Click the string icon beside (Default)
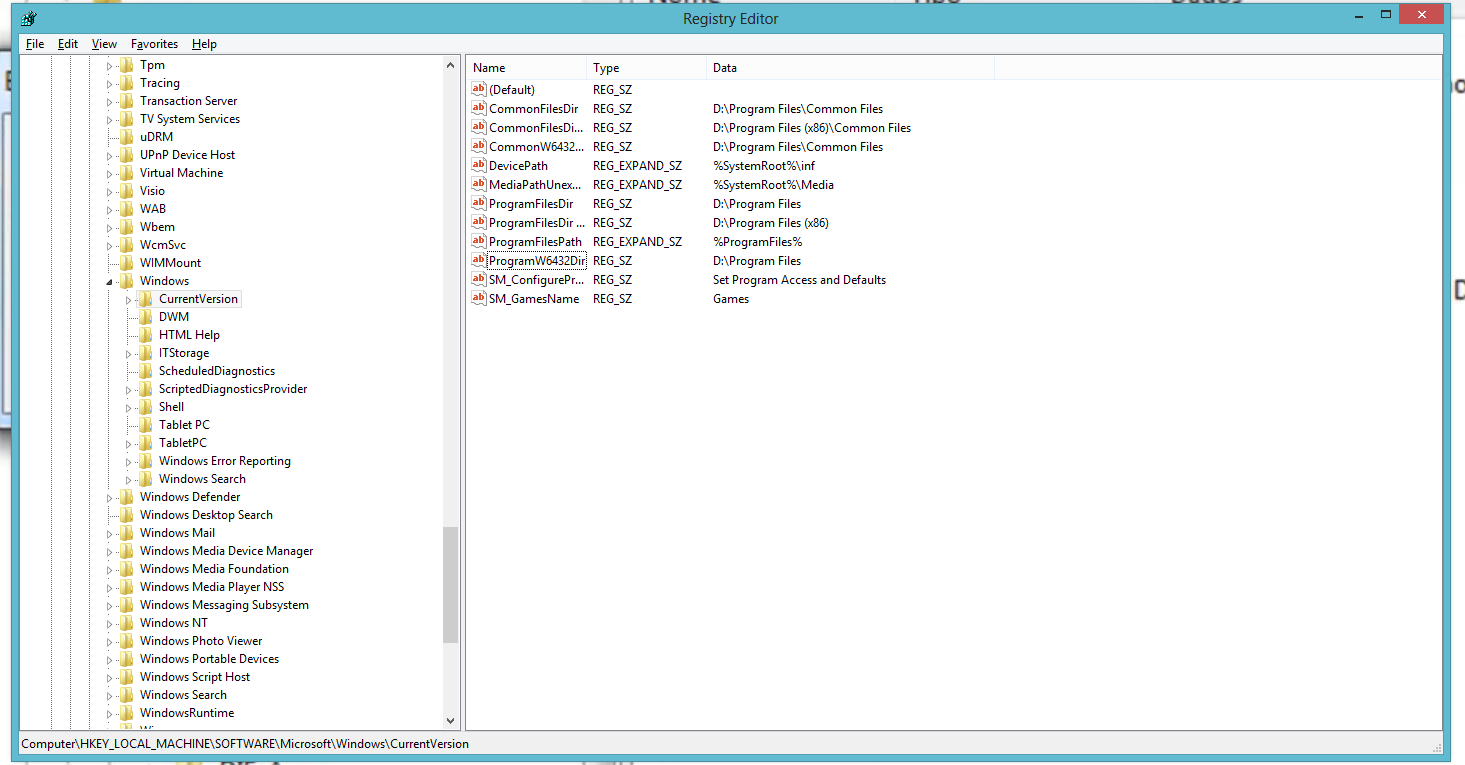Screen dimensions: 1465x765 click(x=478, y=89)
